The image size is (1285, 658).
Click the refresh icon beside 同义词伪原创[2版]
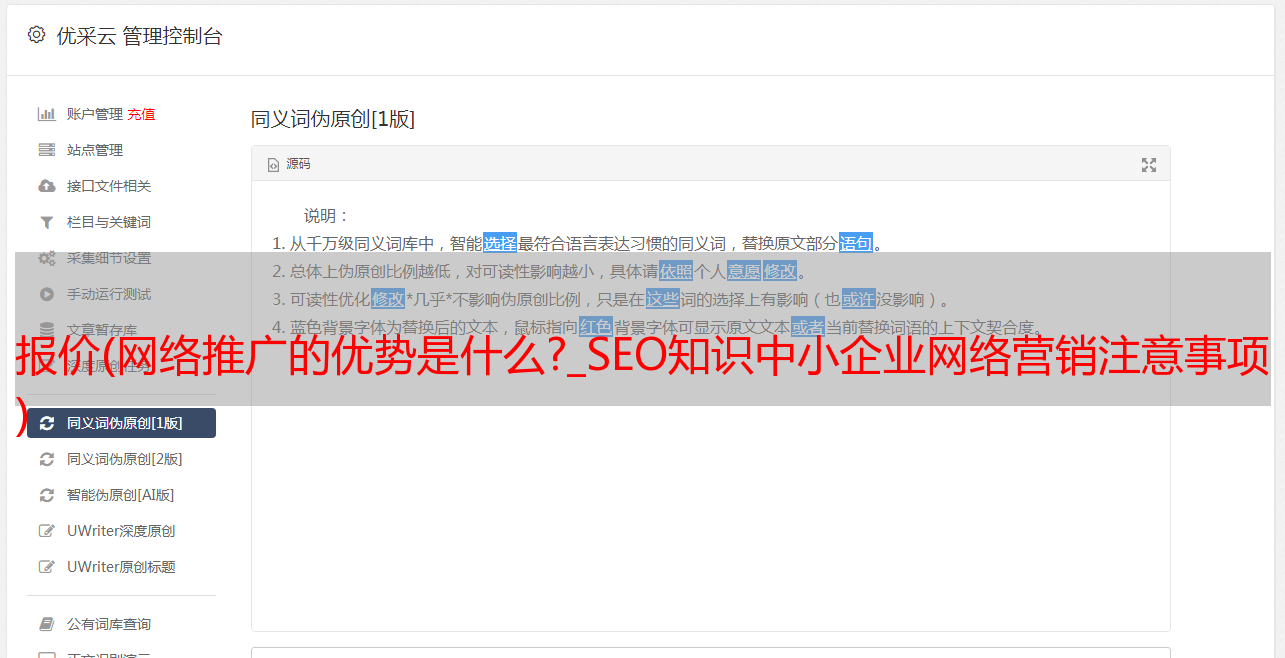pyautogui.click(x=46, y=459)
